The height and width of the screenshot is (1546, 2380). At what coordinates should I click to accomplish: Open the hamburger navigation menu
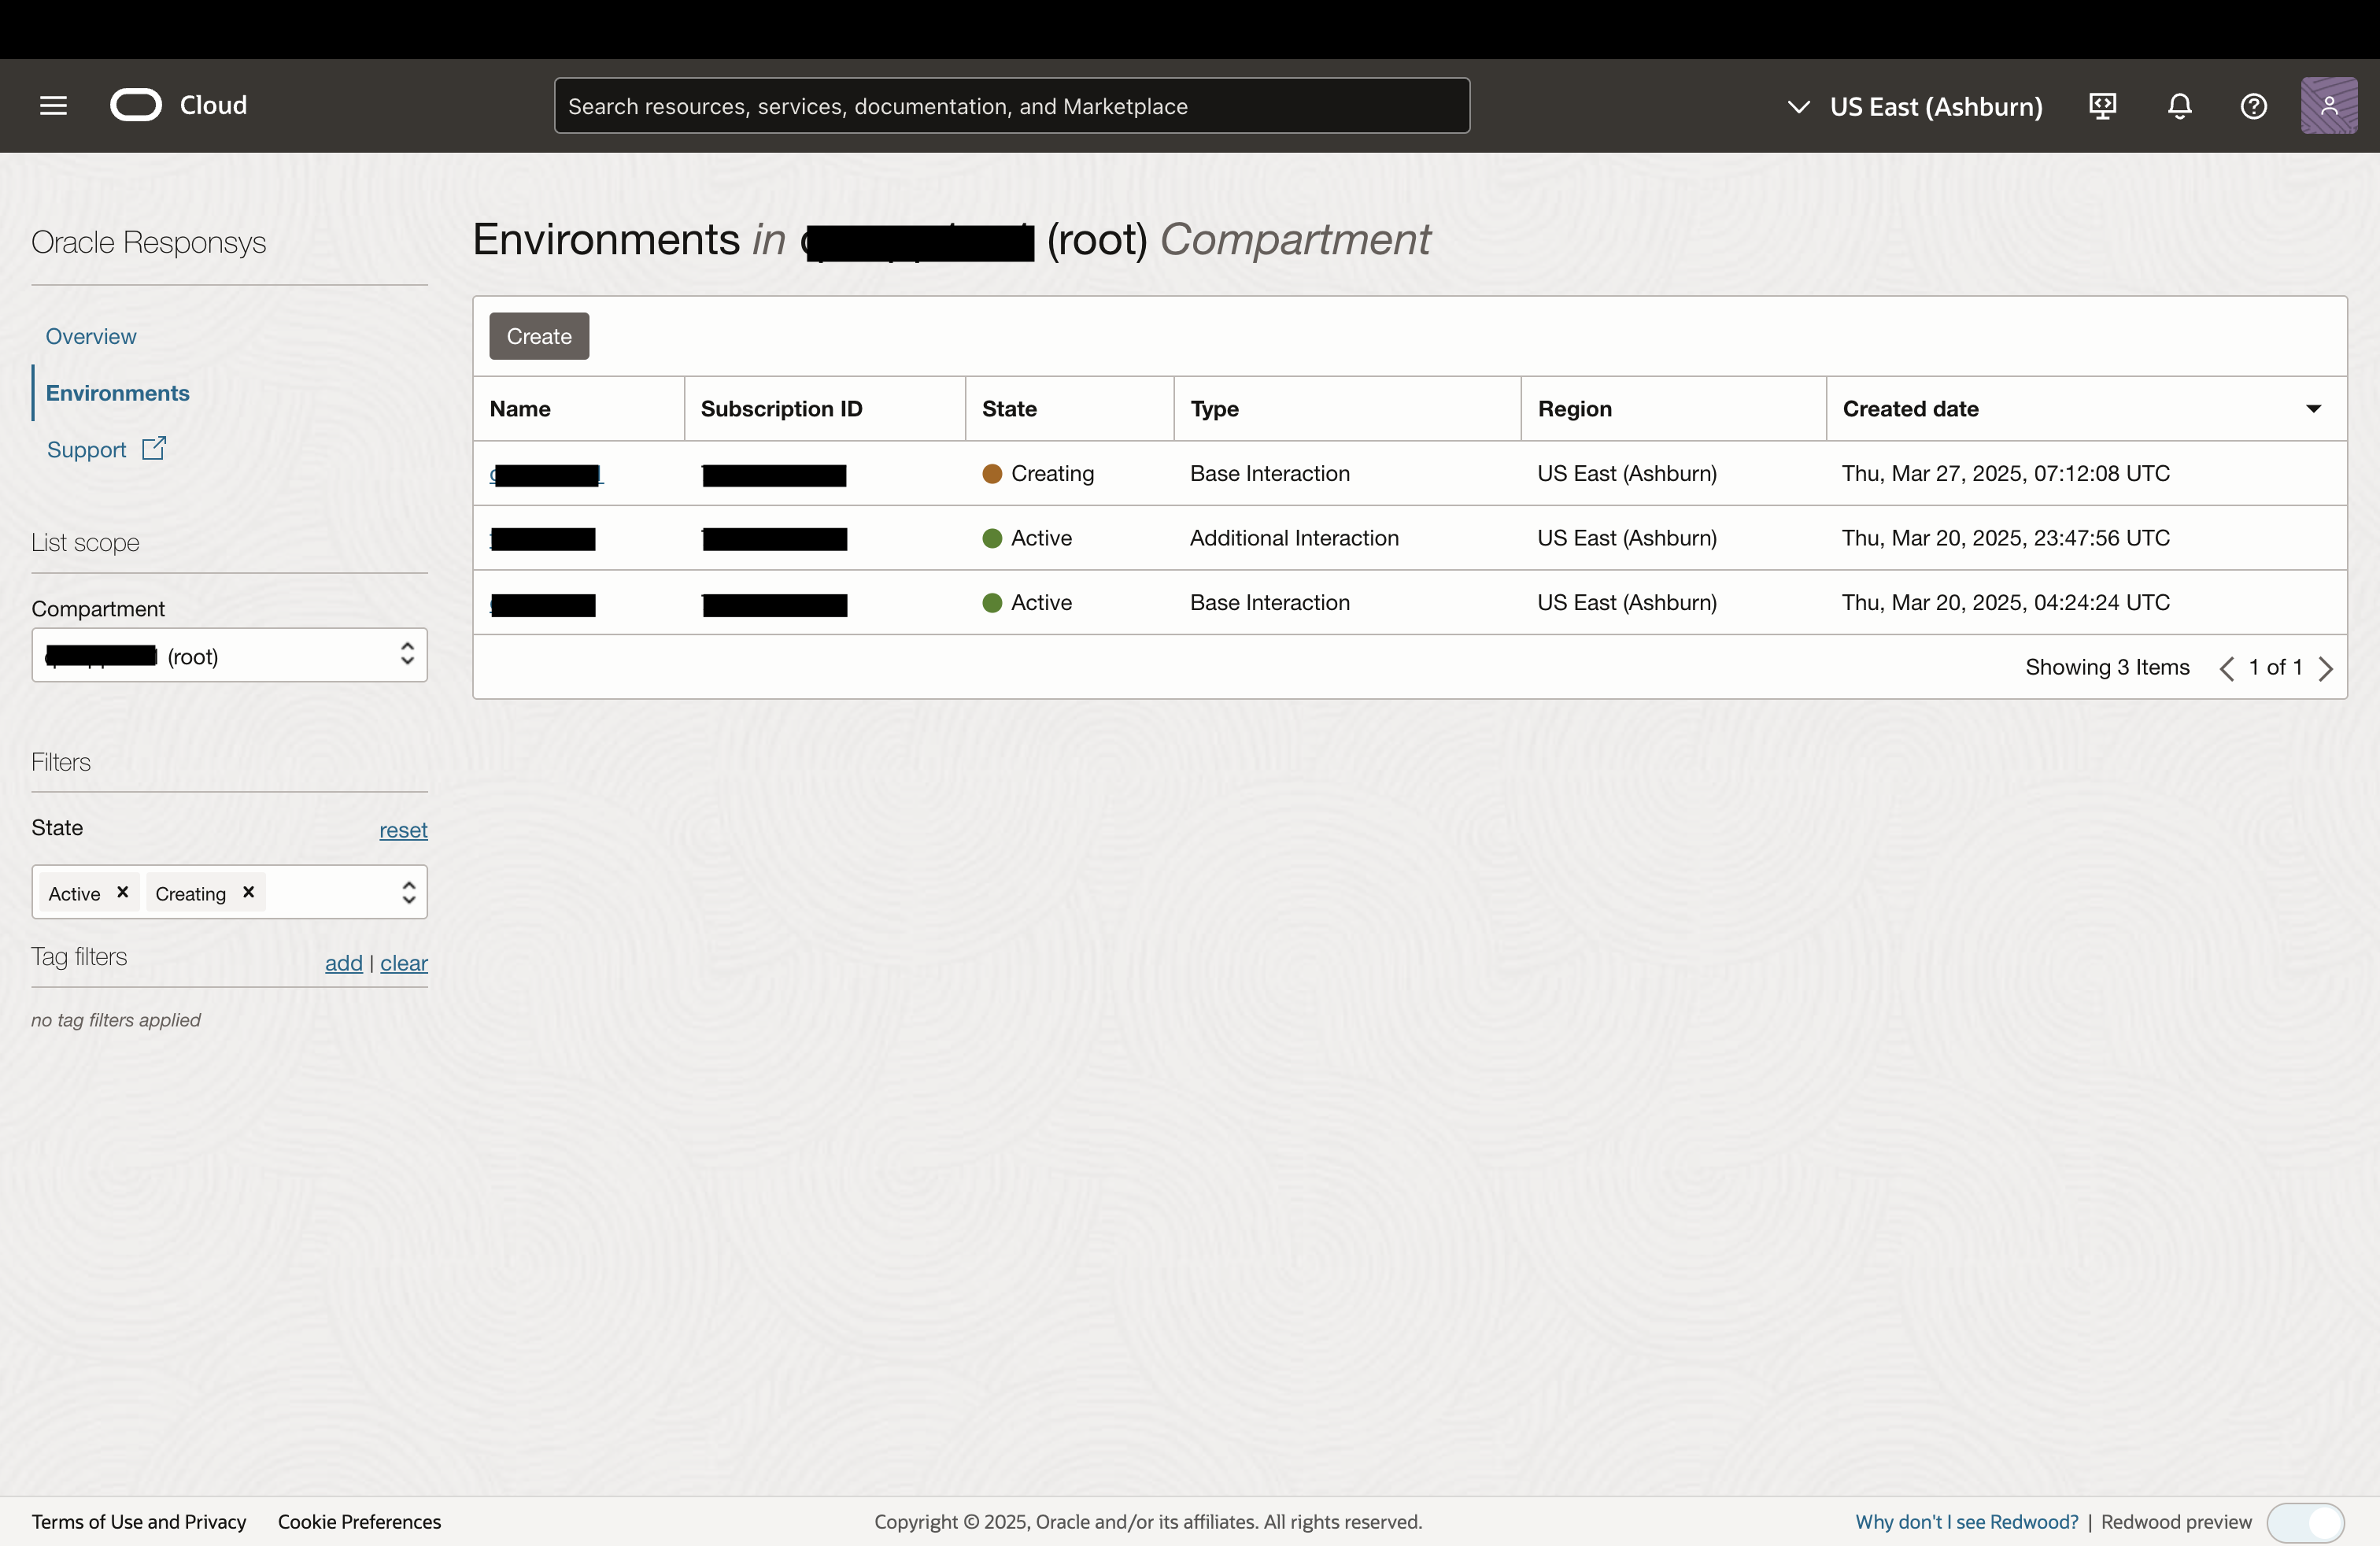pos(53,105)
